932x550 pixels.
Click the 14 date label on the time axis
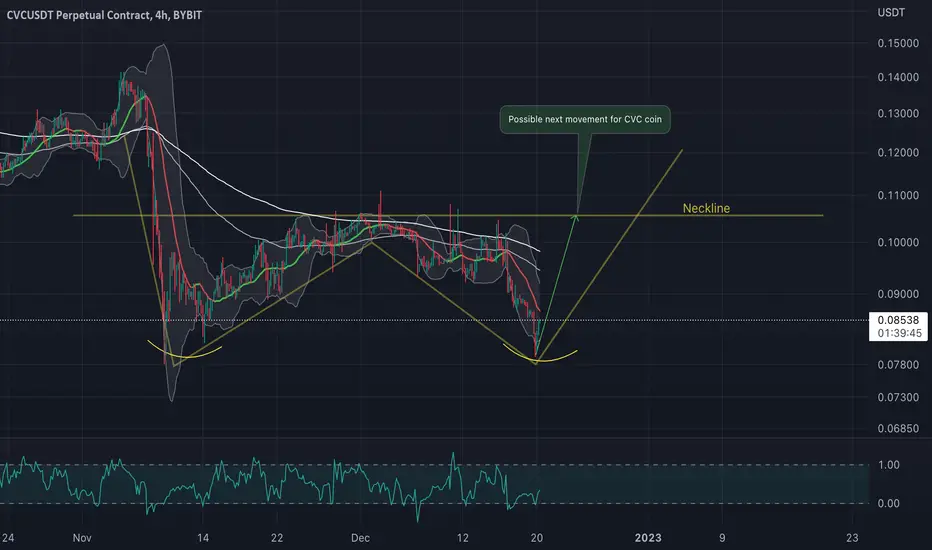point(203,538)
